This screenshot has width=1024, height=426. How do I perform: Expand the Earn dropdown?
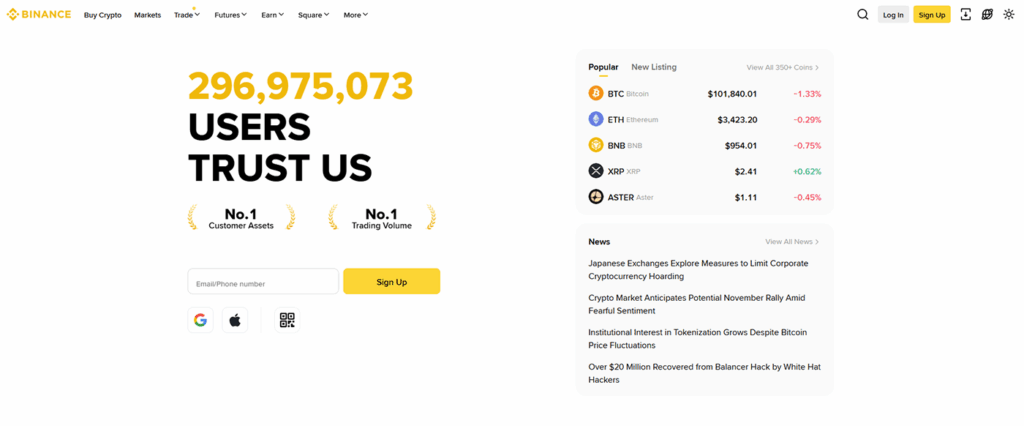272,15
